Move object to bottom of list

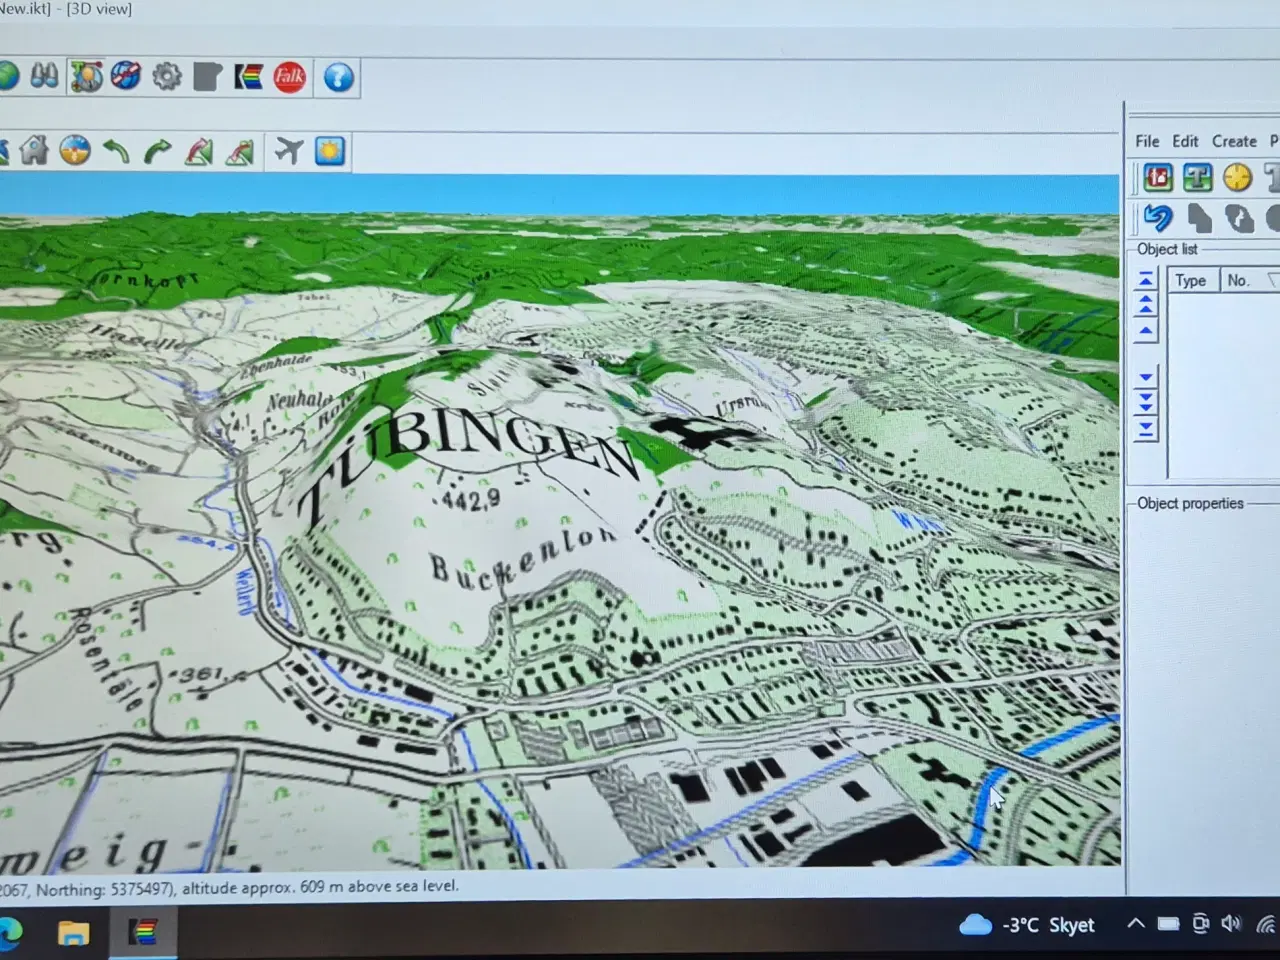[x=1146, y=430]
